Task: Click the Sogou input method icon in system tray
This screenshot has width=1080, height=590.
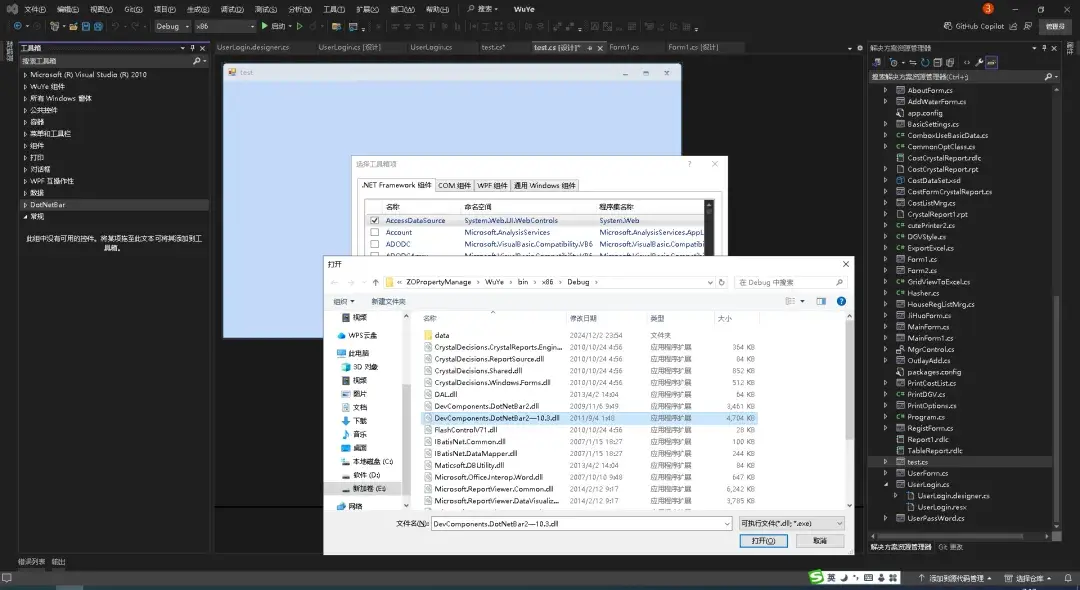Action: tap(815, 578)
